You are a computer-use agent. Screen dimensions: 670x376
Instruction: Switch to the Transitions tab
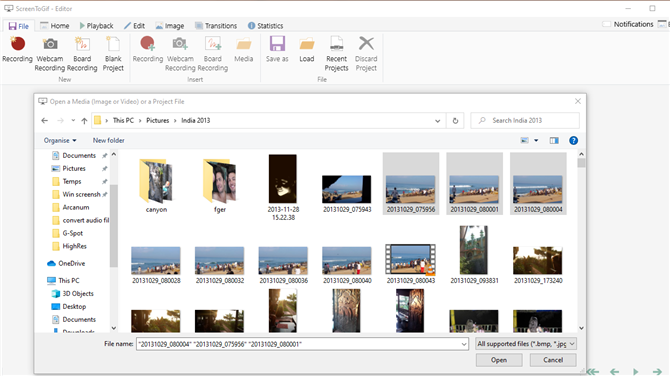click(x=216, y=26)
